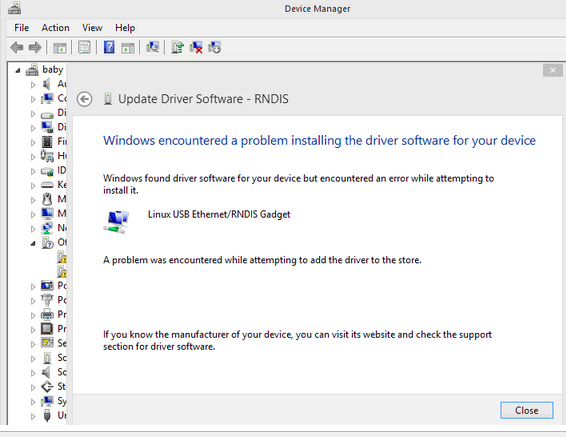The width and height of the screenshot is (566, 437).
Task: Click the device icon beside Update Driver Software title
Action: 108,99
